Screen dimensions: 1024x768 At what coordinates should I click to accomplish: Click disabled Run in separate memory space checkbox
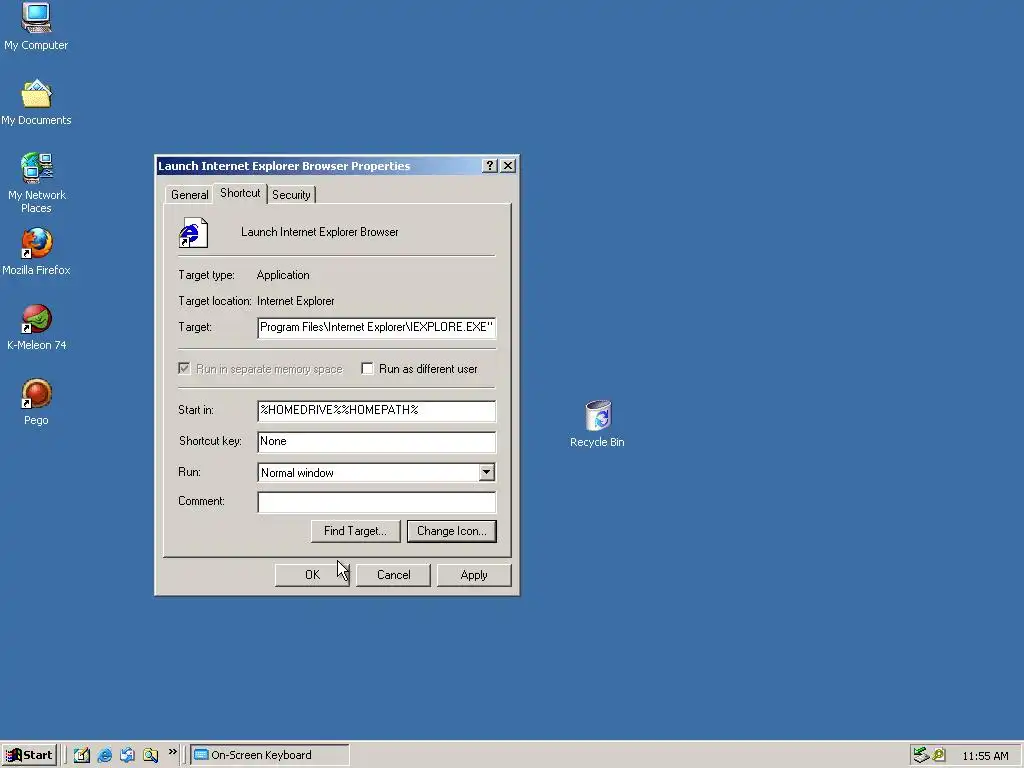[x=184, y=369]
